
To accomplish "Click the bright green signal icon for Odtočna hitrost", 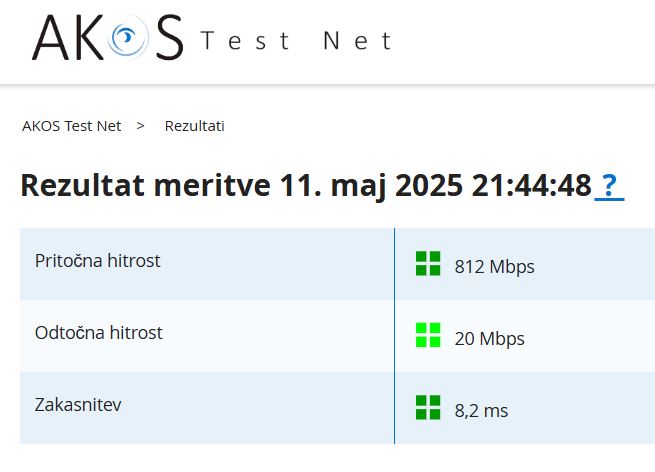I will tap(428, 335).
